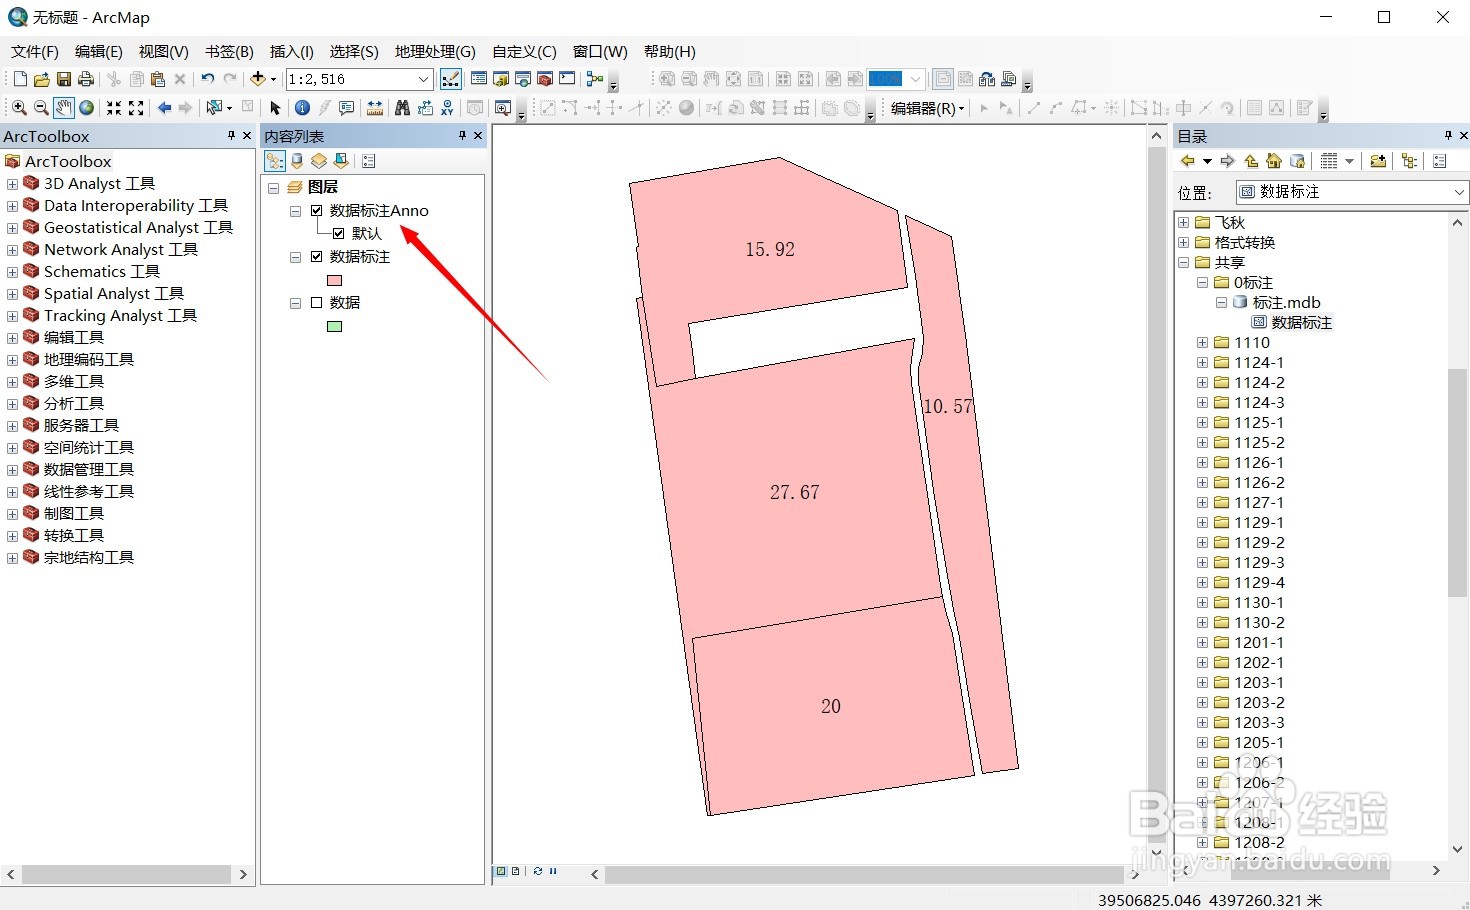Close the ArcToolbox panel
Viewport: 1470px width, 910px height.
point(247,135)
